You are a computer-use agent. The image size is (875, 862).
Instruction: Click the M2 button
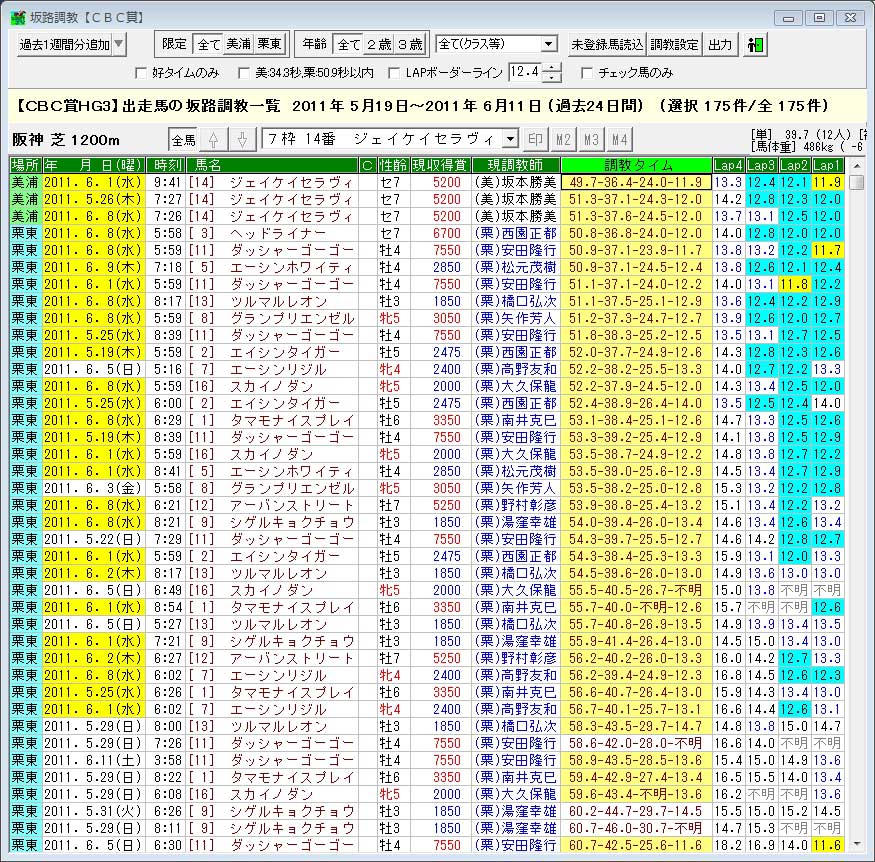[564, 139]
